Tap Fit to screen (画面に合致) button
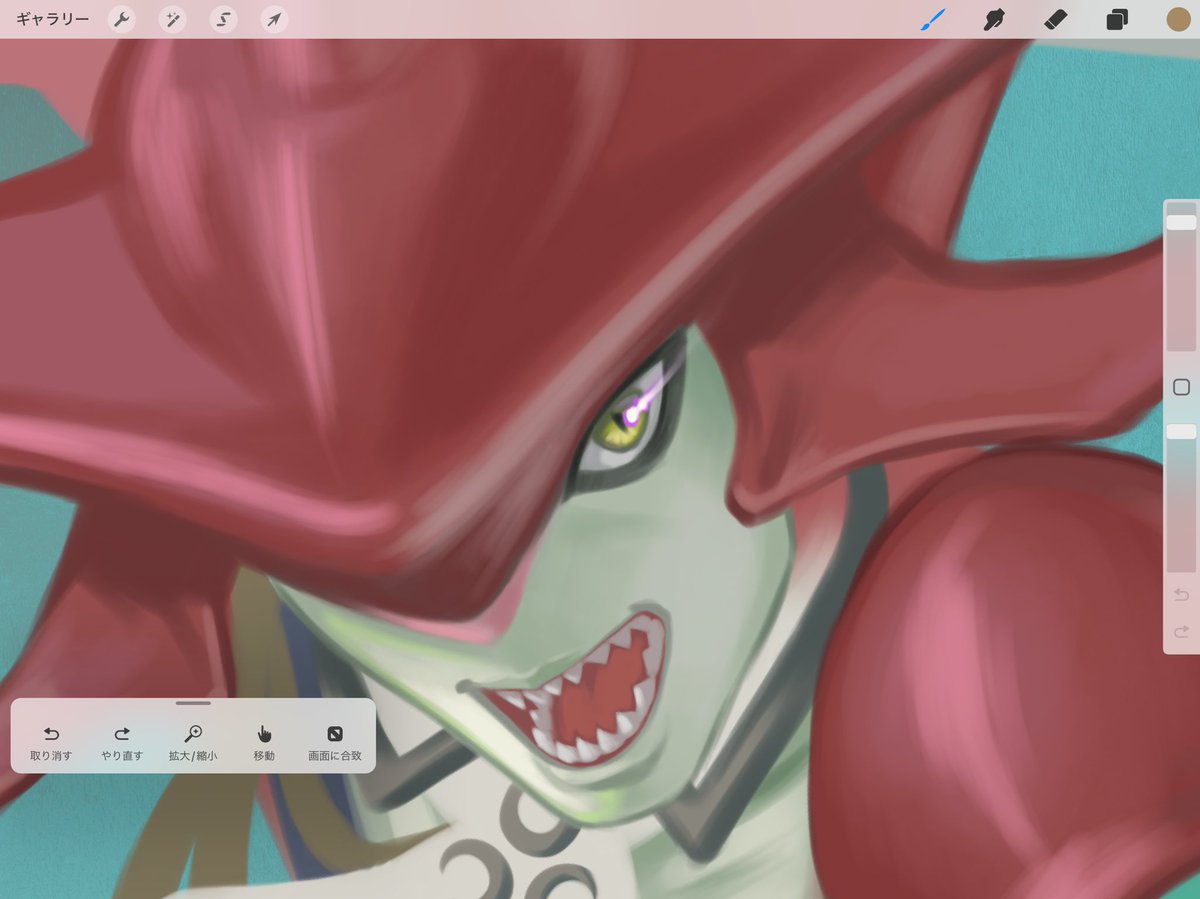The height and width of the screenshot is (899, 1200). [335, 743]
